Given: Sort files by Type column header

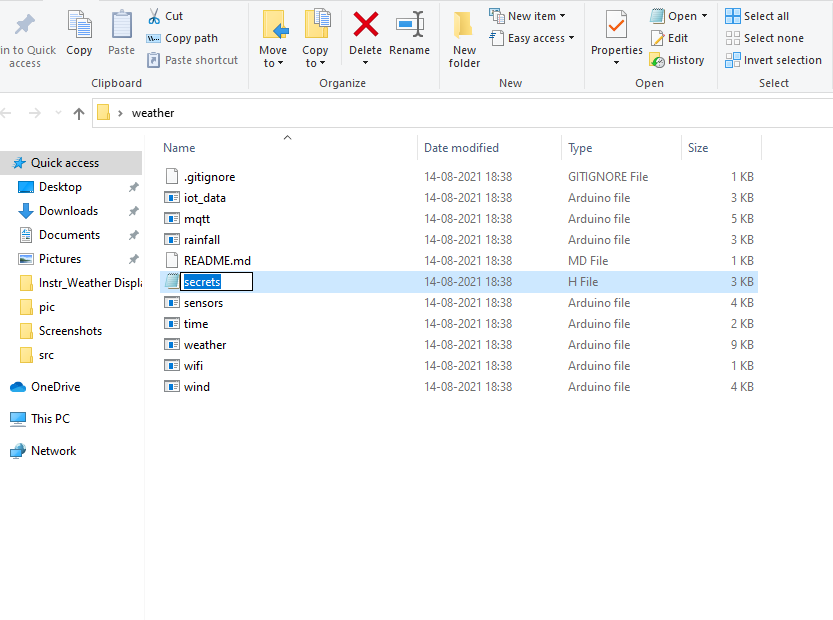Looking at the screenshot, I should point(580,148).
